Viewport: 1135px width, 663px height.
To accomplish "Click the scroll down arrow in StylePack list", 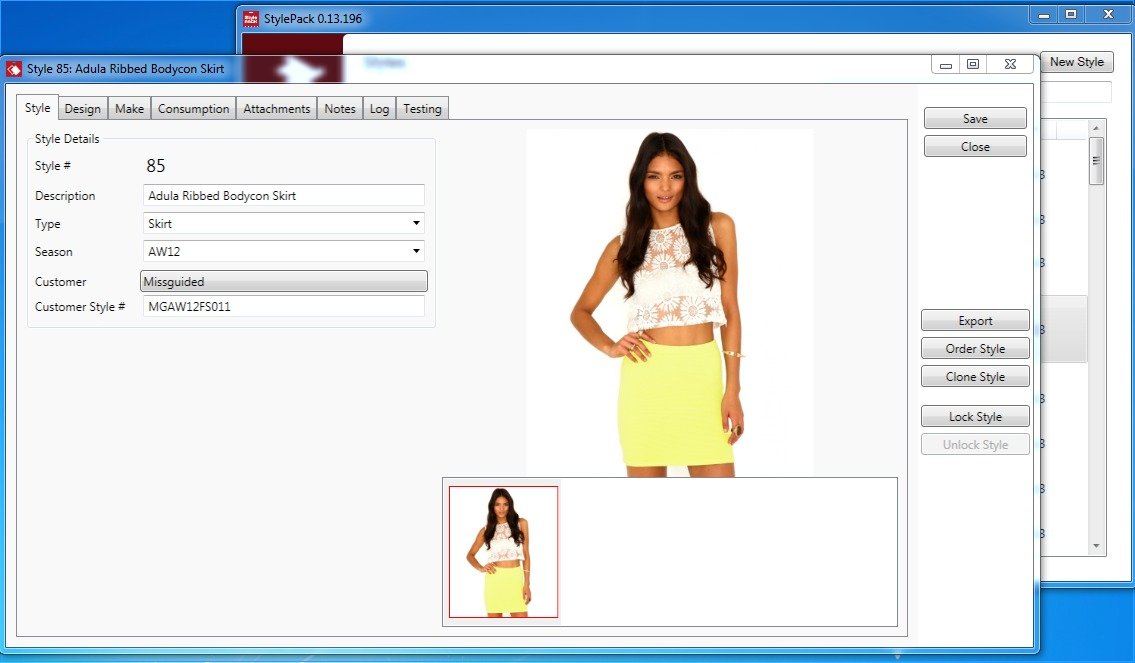I will pyautogui.click(x=1096, y=546).
